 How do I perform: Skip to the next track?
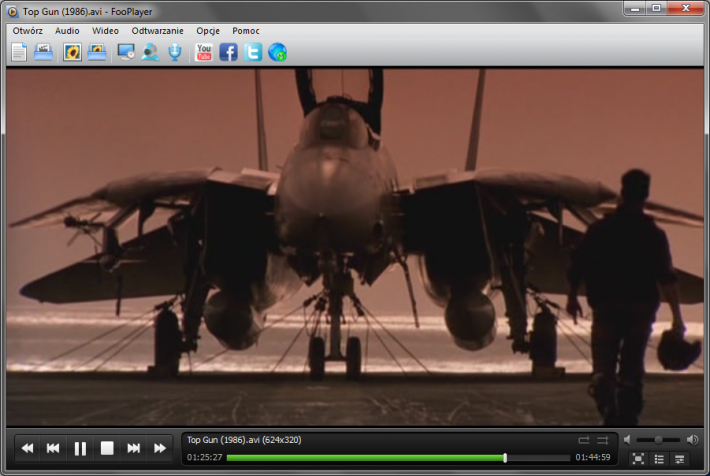(134, 448)
